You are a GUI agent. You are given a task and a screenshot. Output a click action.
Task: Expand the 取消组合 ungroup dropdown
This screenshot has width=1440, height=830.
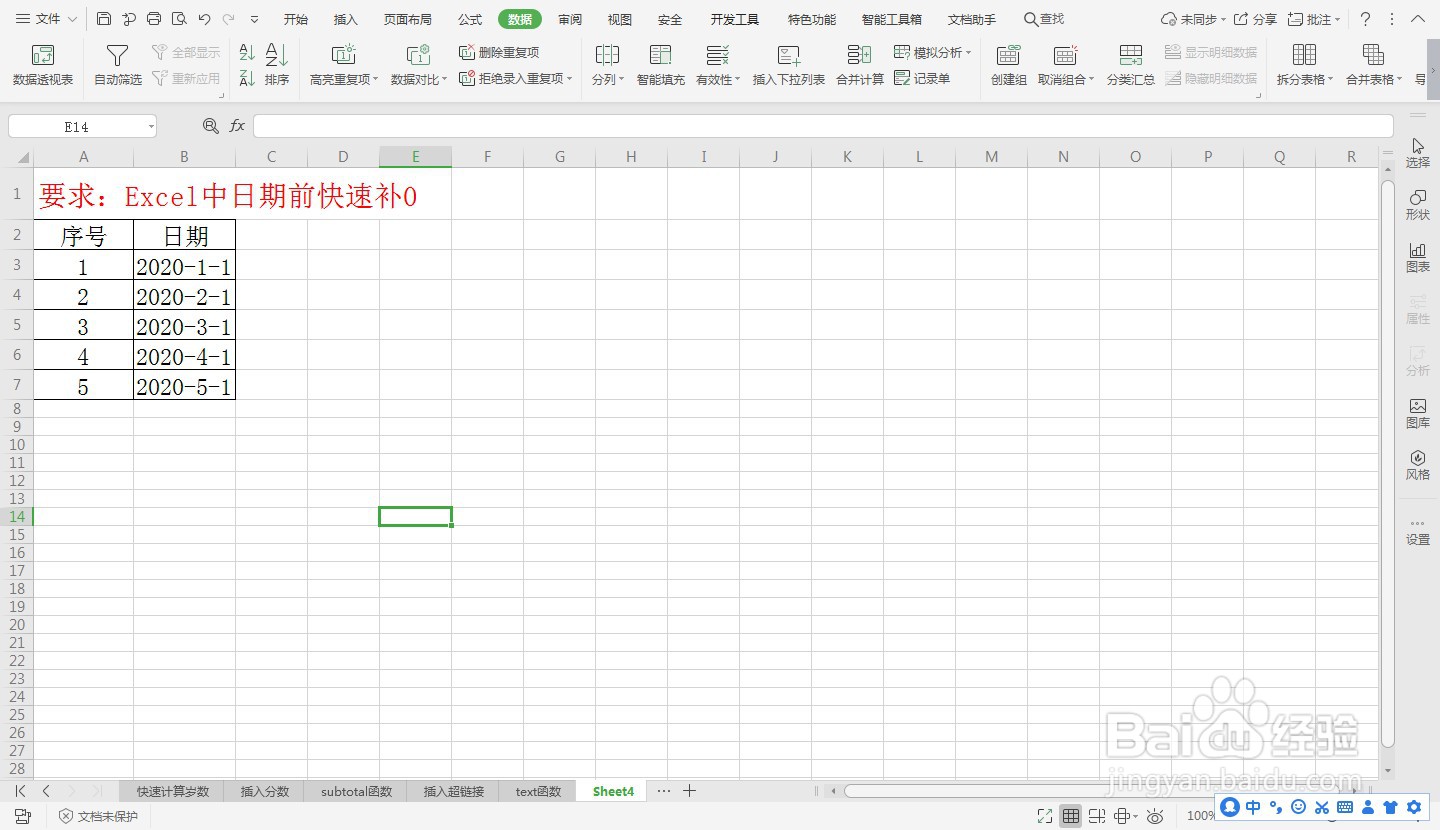(x=1091, y=80)
